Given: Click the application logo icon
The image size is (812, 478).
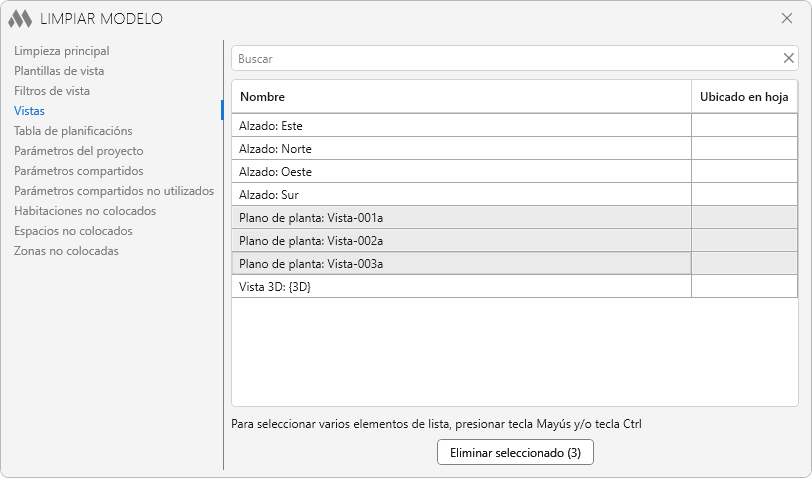Looking at the screenshot, I should [20, 18].
